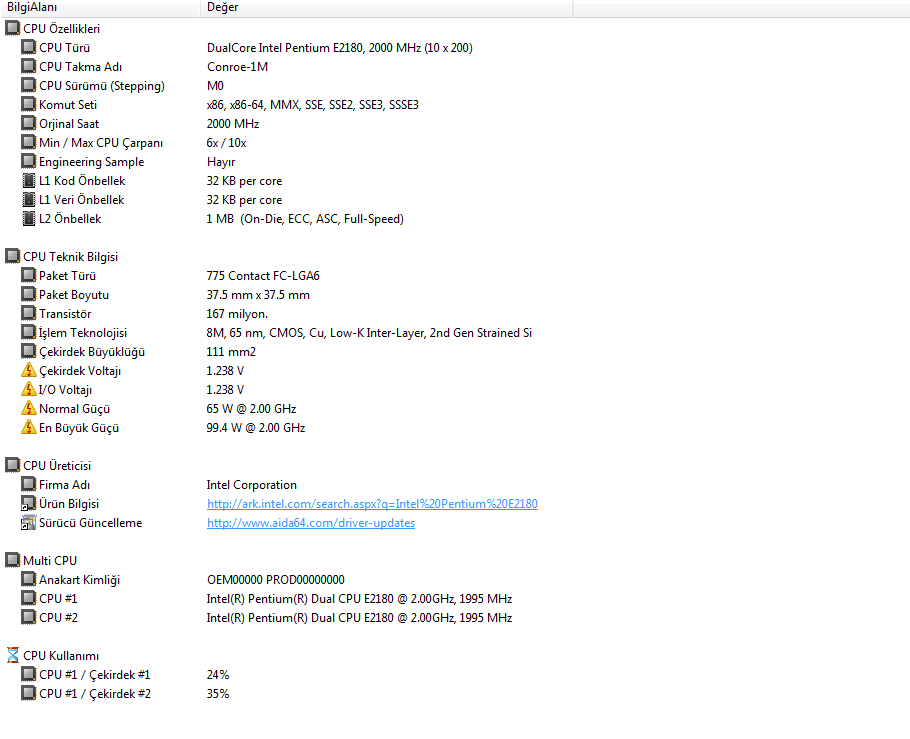Screen dimensions: 910x739
Task: Click the chip icon beside CPU Türü
Action: pos(28,47)
